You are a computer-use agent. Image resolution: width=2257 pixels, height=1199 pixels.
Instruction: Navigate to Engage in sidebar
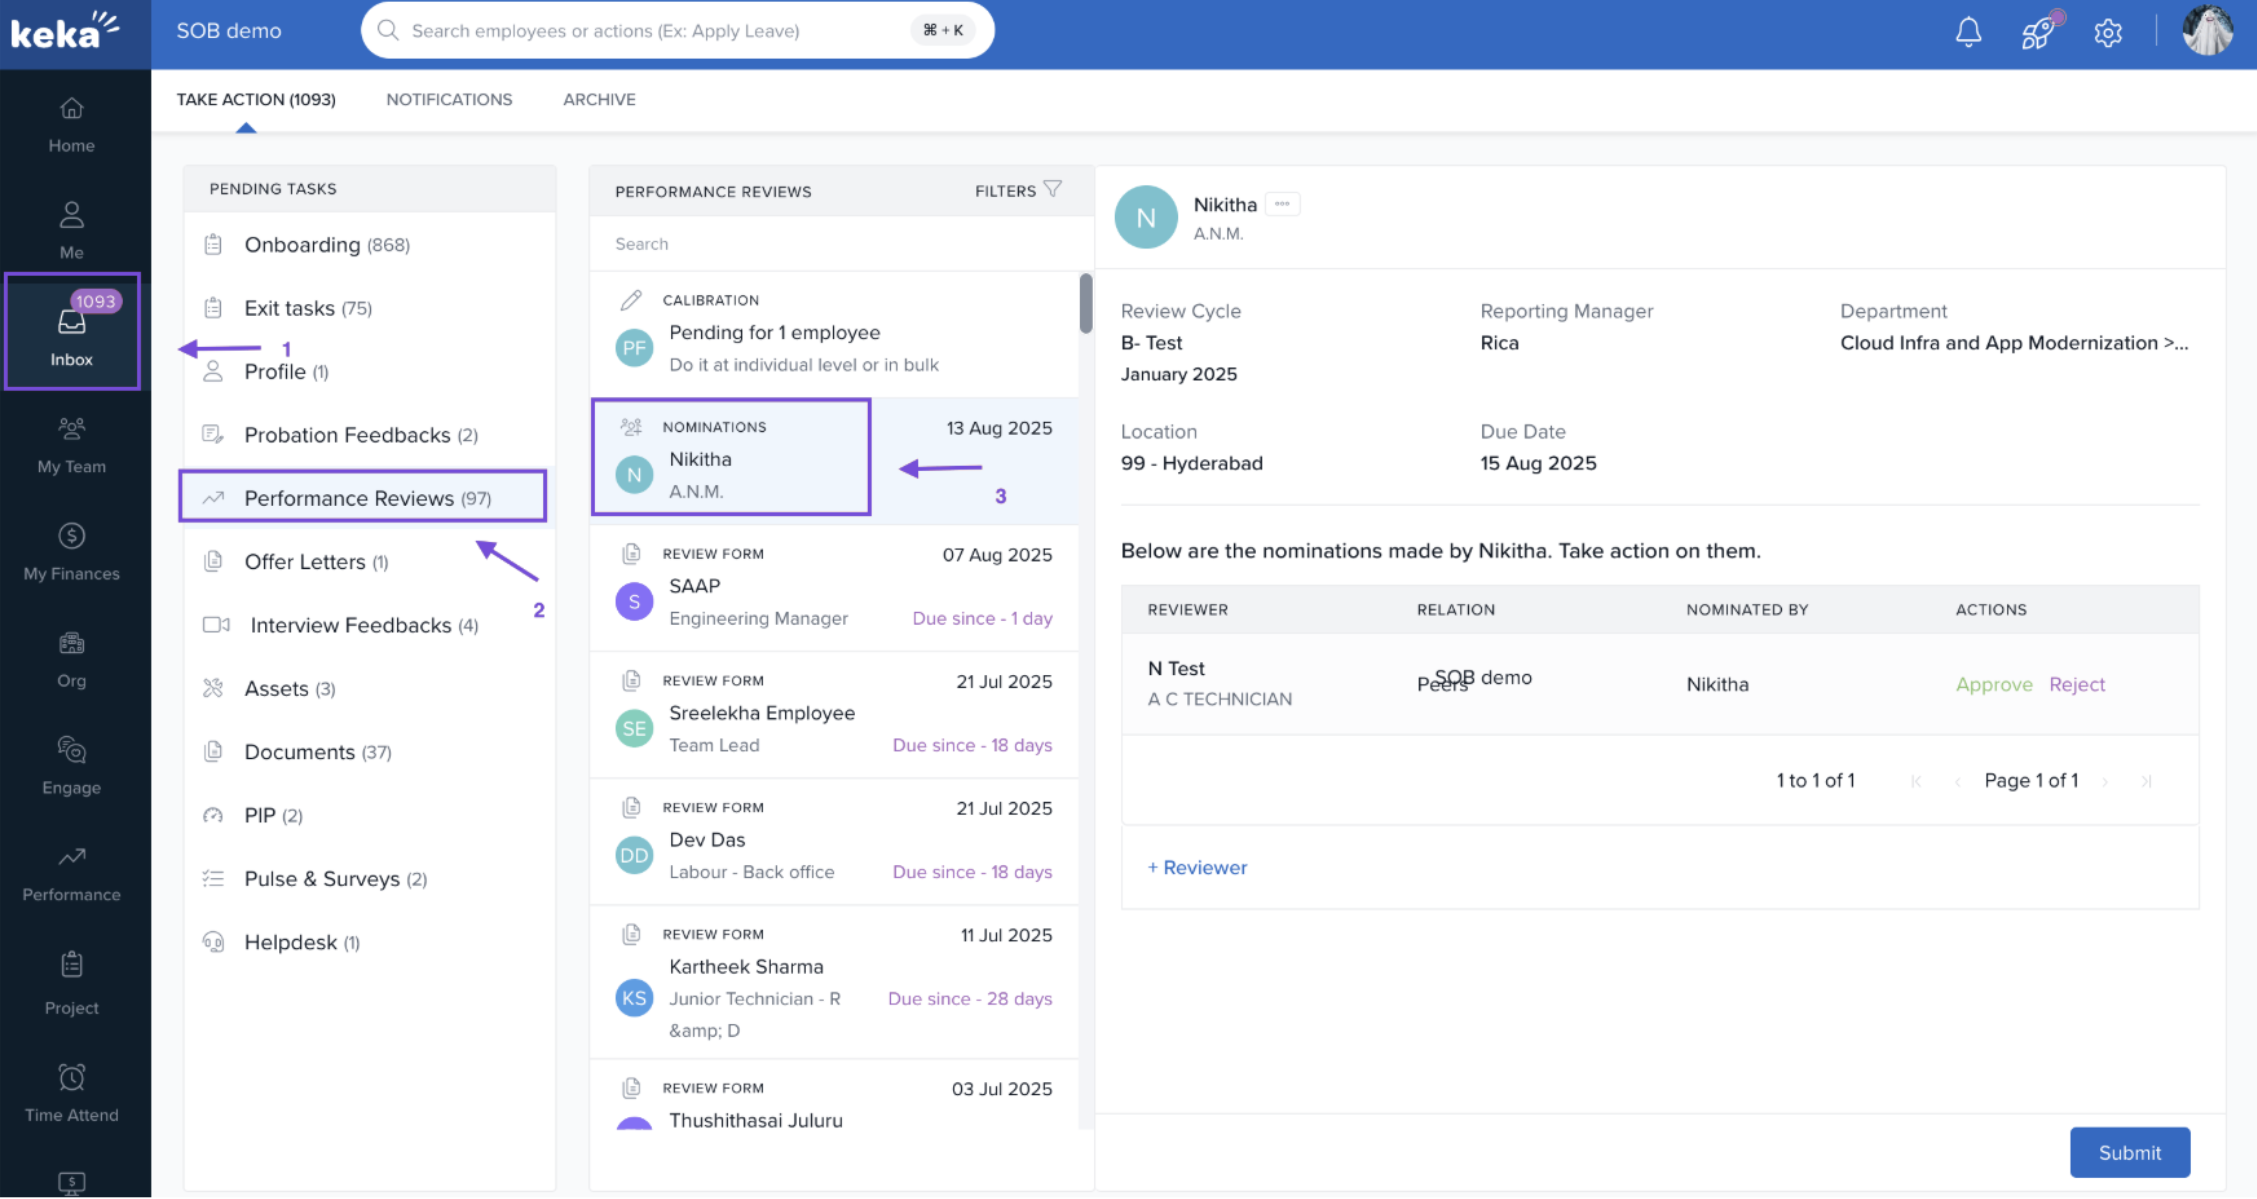[71, 766]
